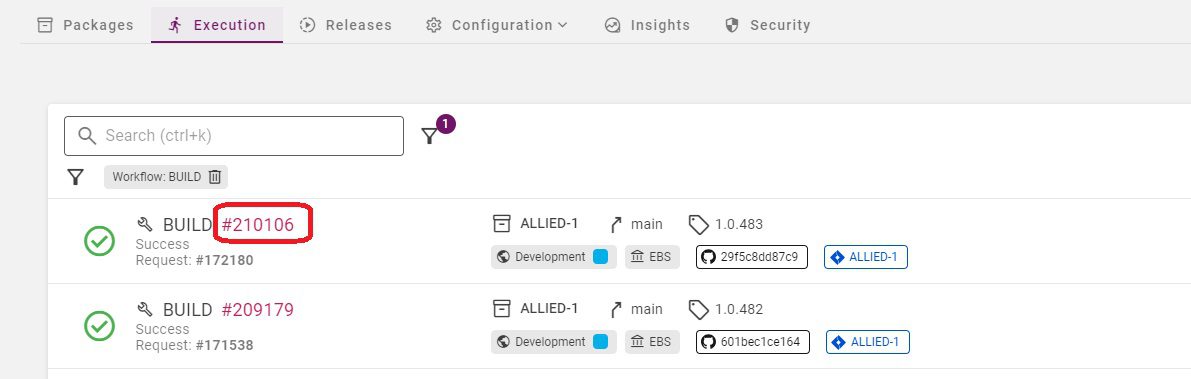Remove Workflow: BUILD filter via trash icon
The image size is (1191, 379).
[x=215, y=177]
